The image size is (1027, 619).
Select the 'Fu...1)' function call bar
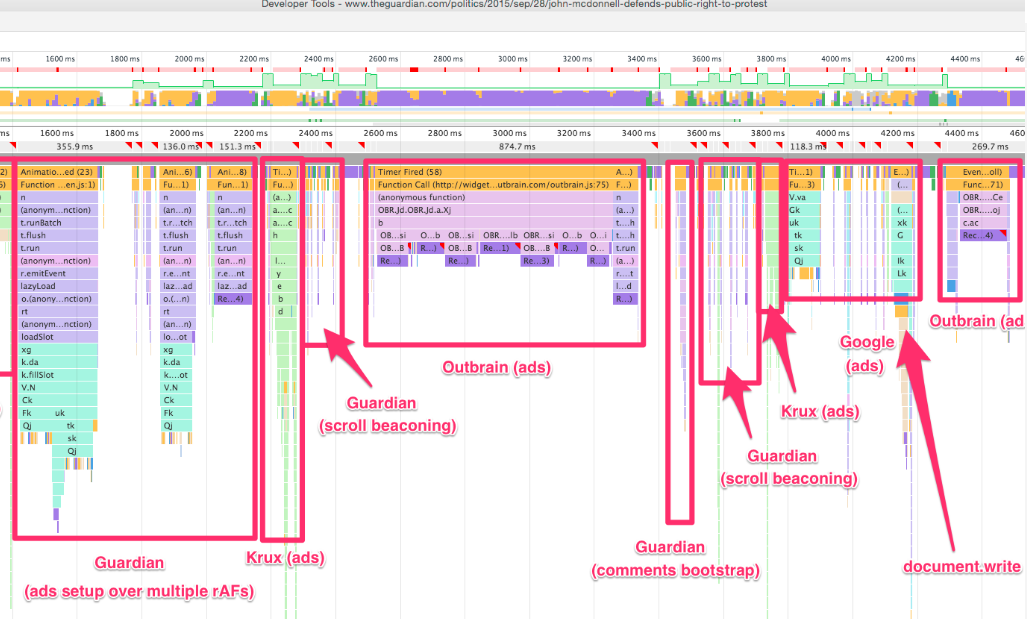[177, 185]
